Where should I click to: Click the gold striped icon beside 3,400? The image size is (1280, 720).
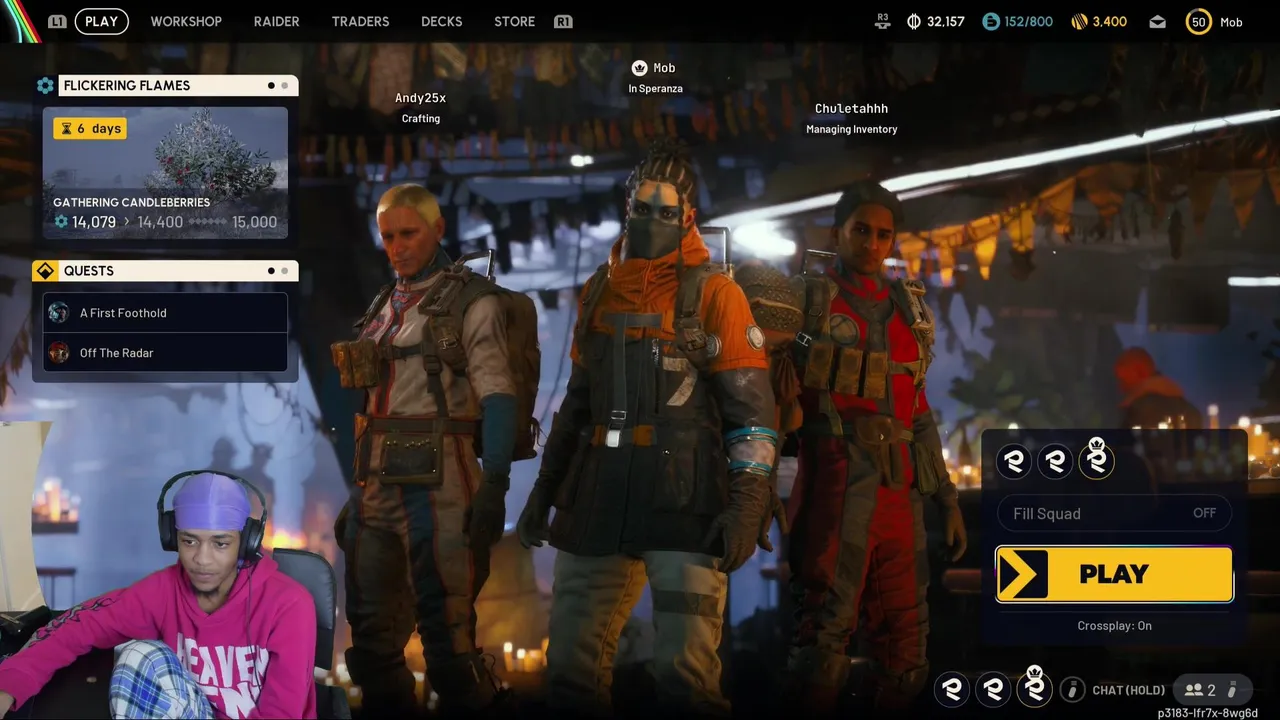[x=1079, y=21]
